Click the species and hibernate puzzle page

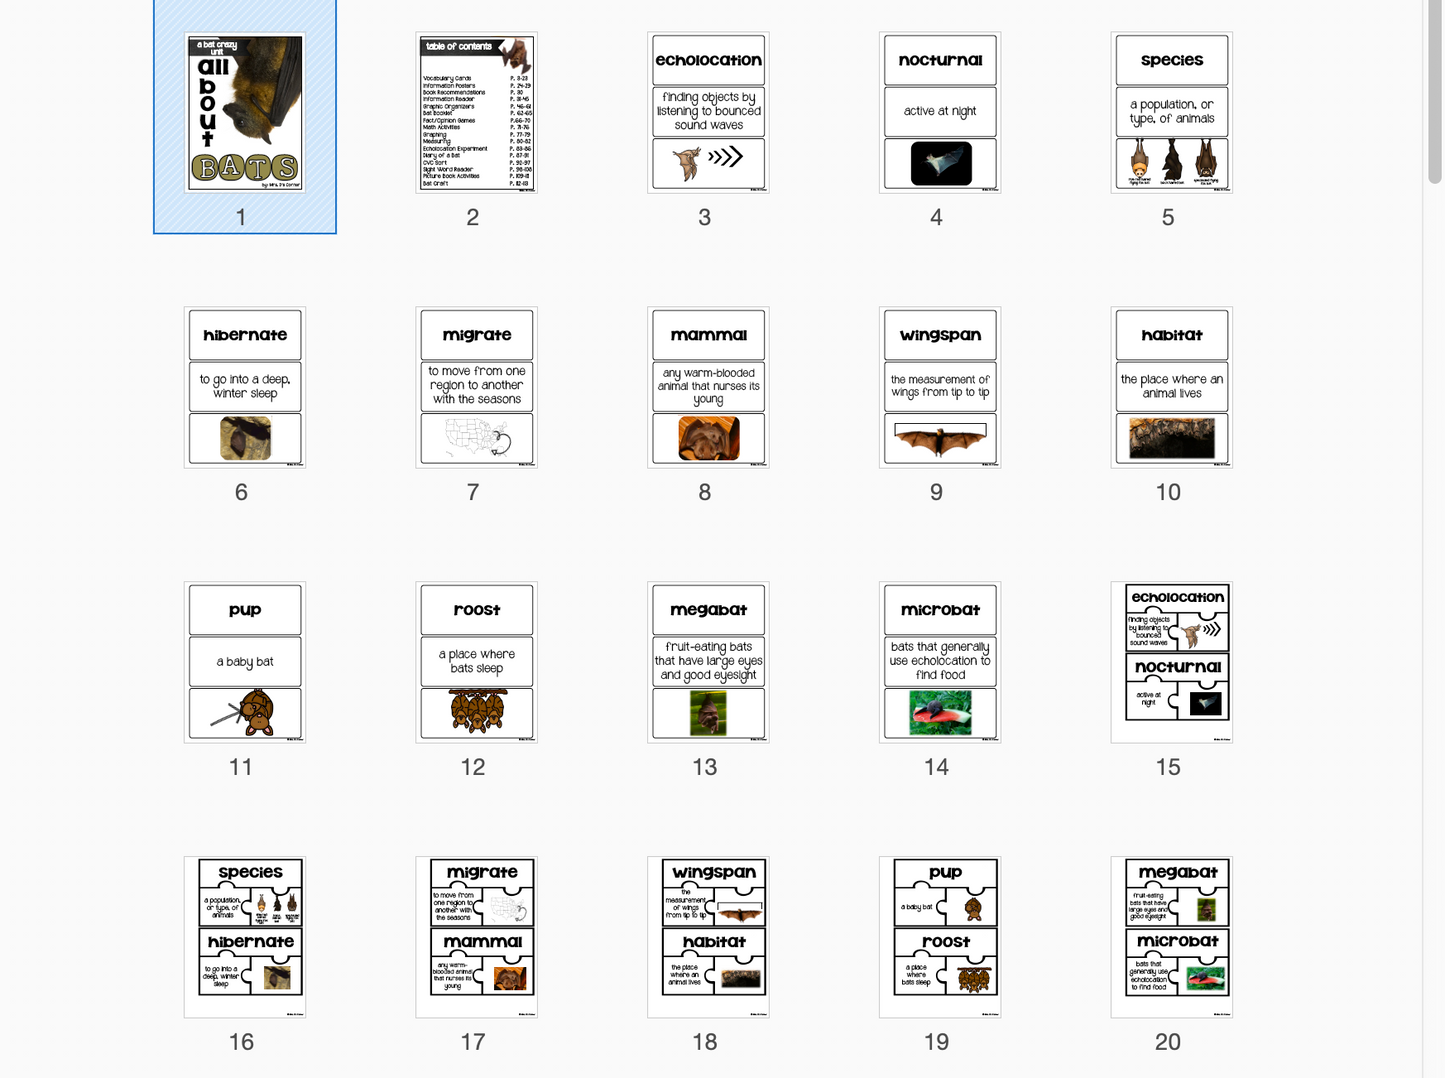tap(245, 937)
